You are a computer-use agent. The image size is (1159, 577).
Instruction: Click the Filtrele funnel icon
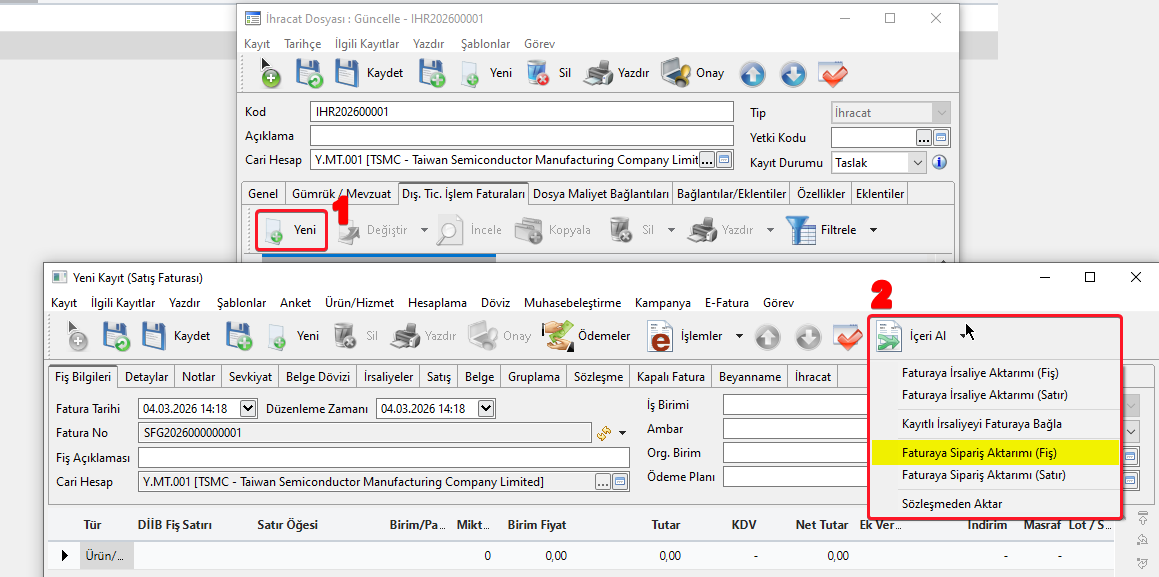[x=802, y=230]
